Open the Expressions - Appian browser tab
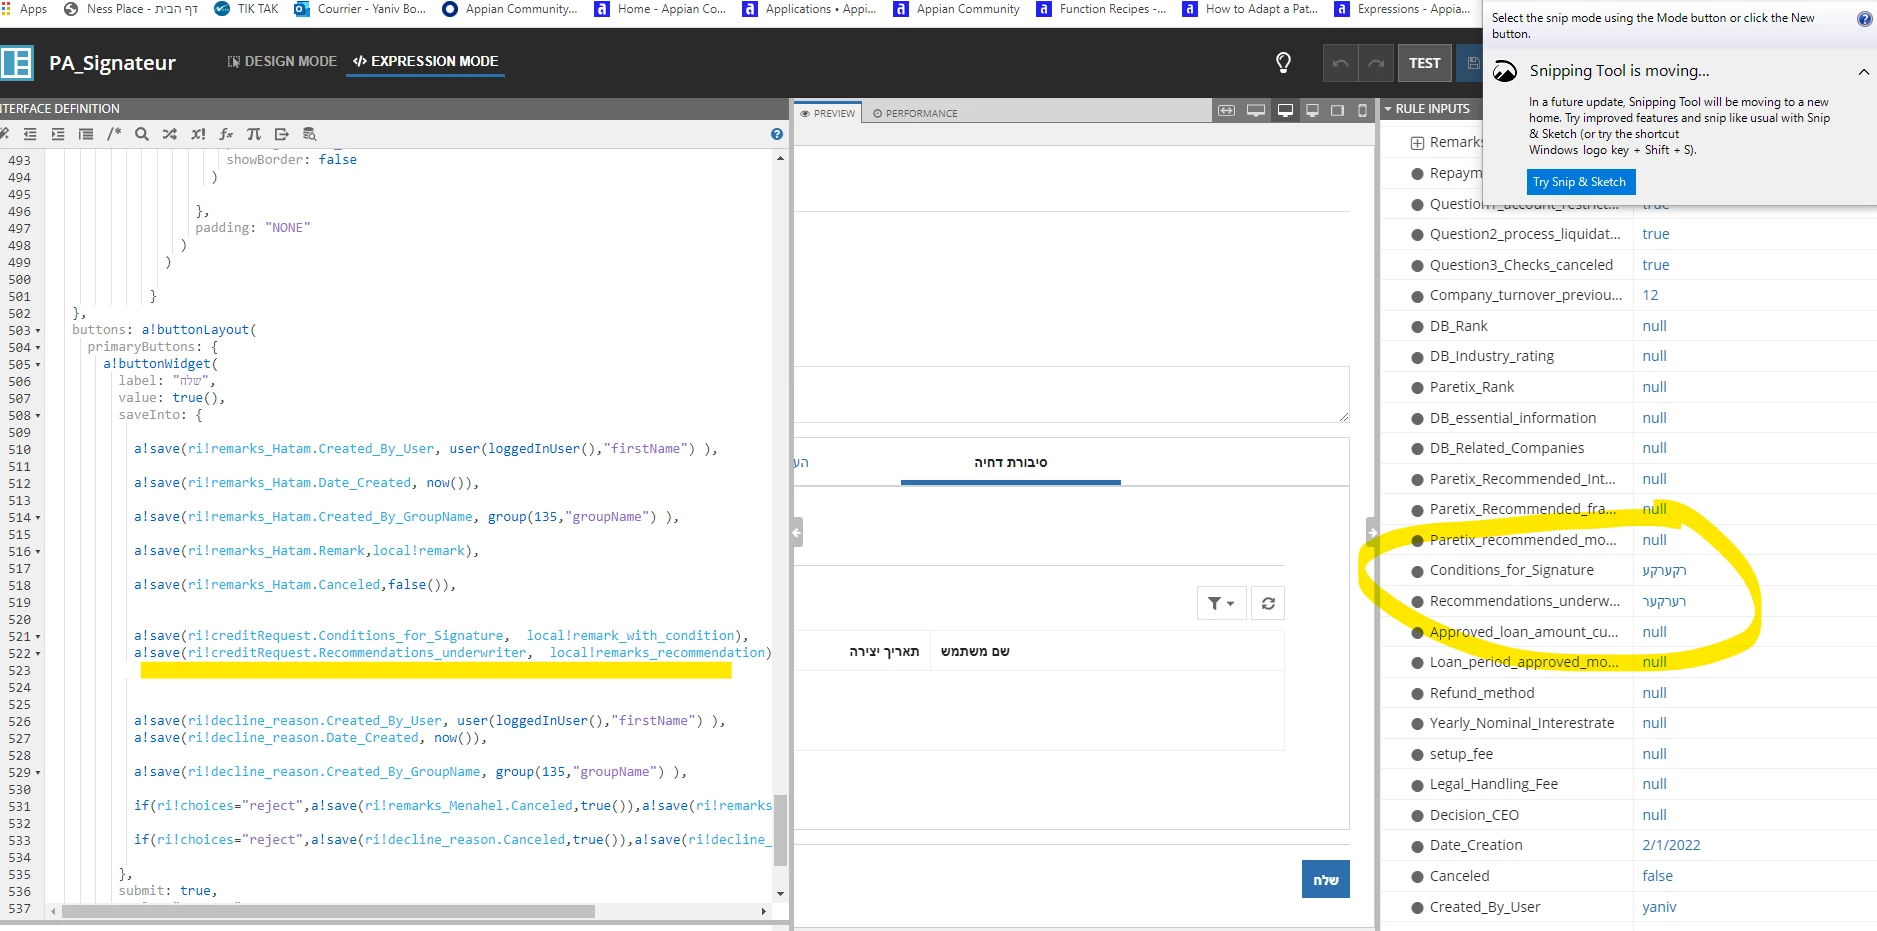 click(1404, 9)
